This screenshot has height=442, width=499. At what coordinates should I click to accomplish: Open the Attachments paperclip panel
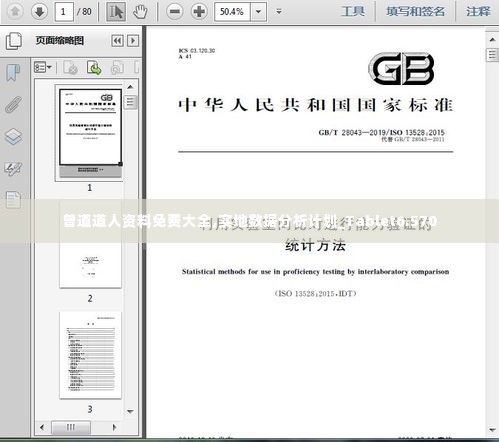(13, 105)
